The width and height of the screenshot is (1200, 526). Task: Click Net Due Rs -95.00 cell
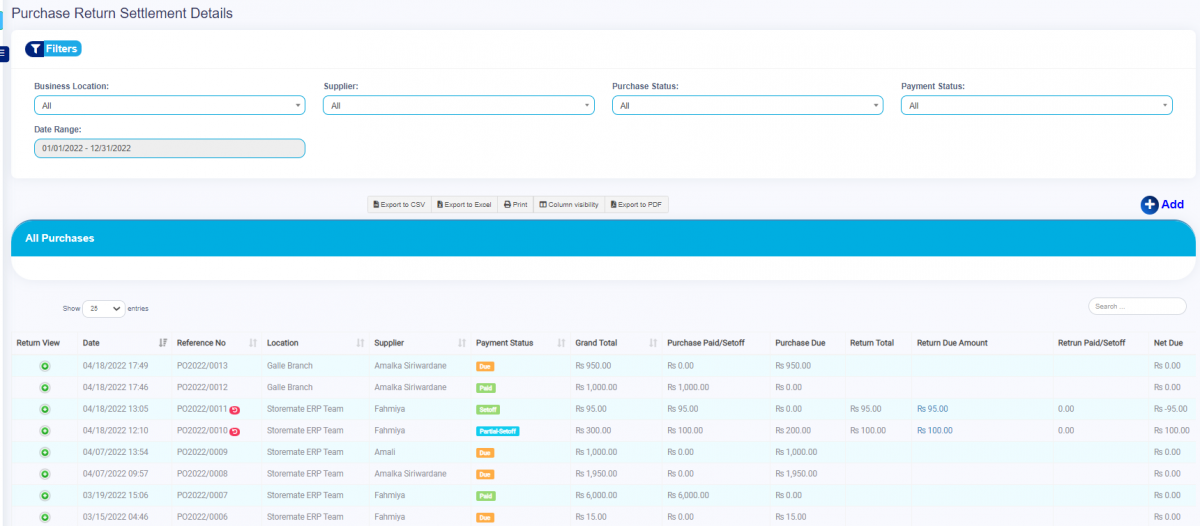click(x=1169, y=409)
